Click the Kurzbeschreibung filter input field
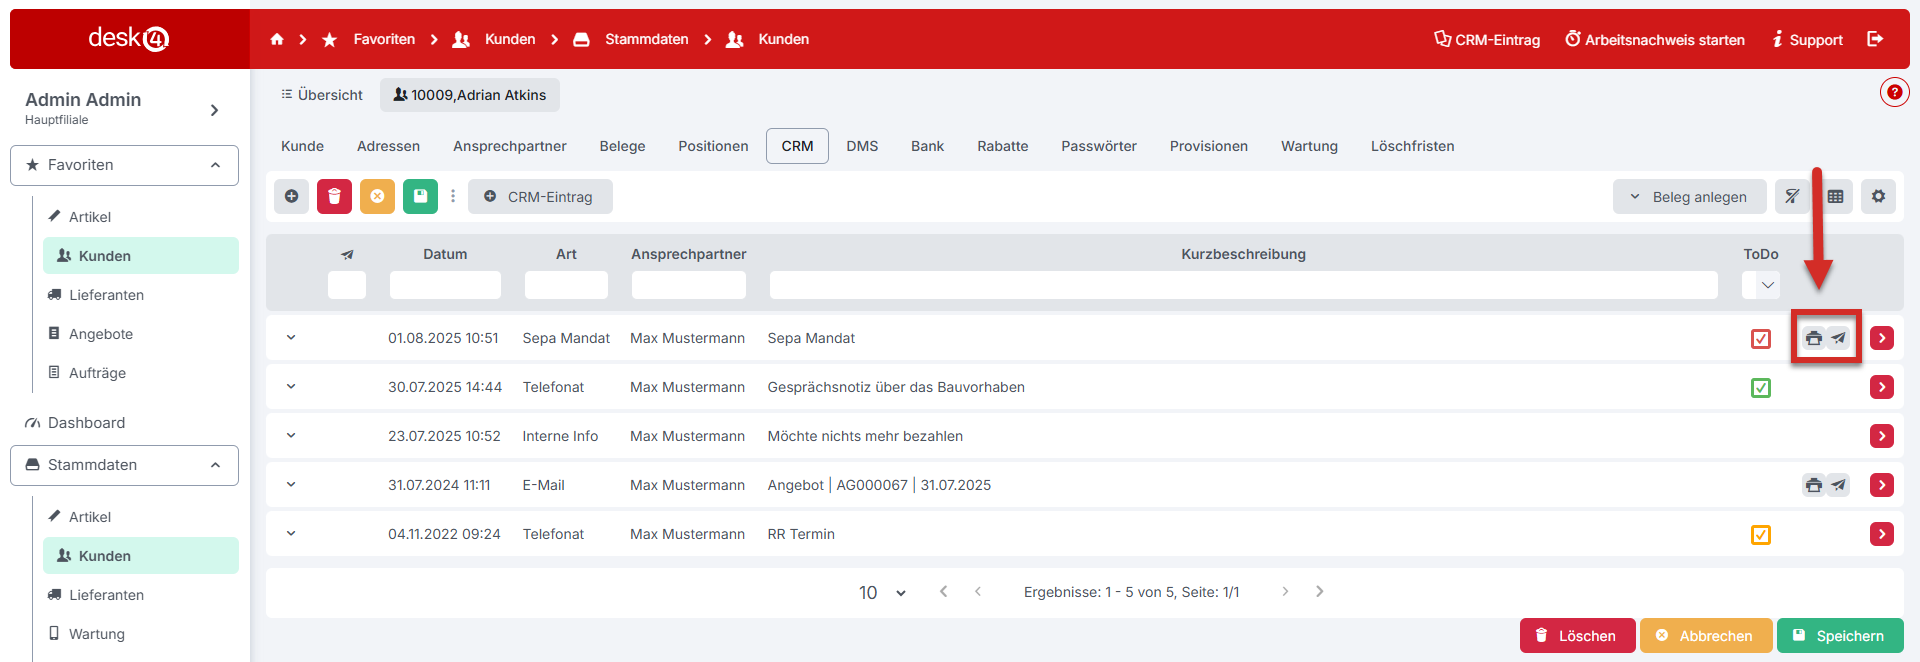Screen dimensions: 1920x662 click(x=1243, y=285)
